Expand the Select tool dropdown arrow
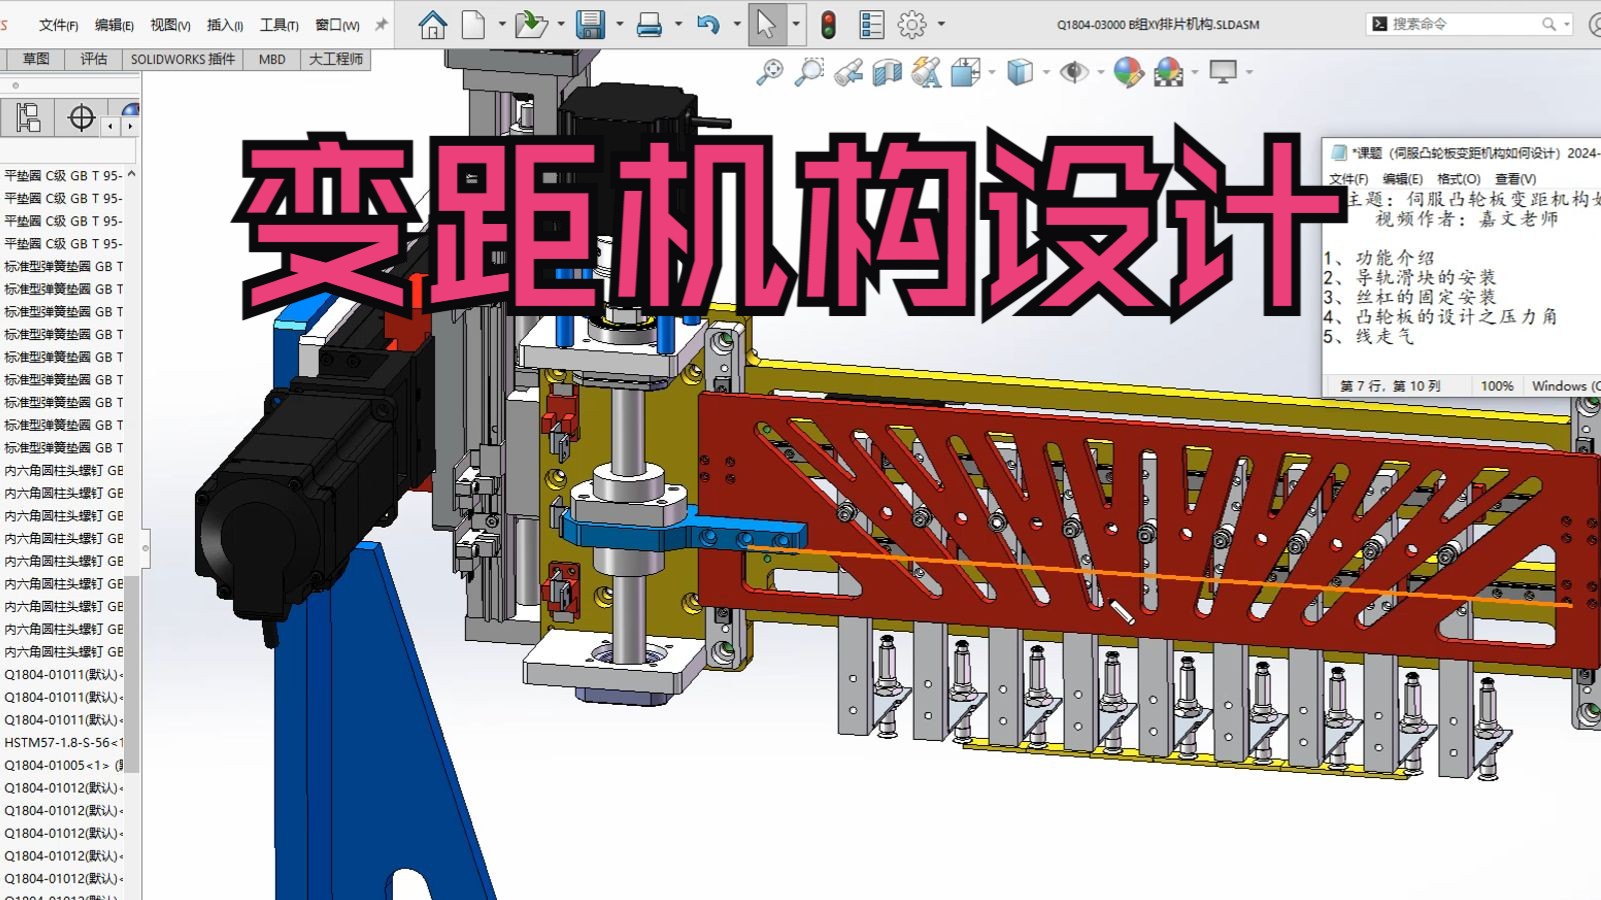The width and height of the screenshot is (1601, 900). (x=796, y=24)
